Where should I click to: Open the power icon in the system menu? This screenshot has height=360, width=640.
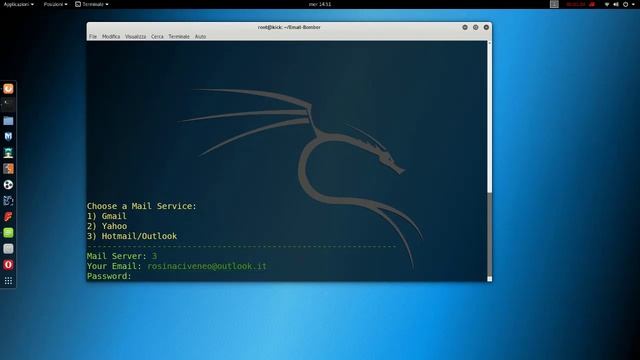click(625, 4)
